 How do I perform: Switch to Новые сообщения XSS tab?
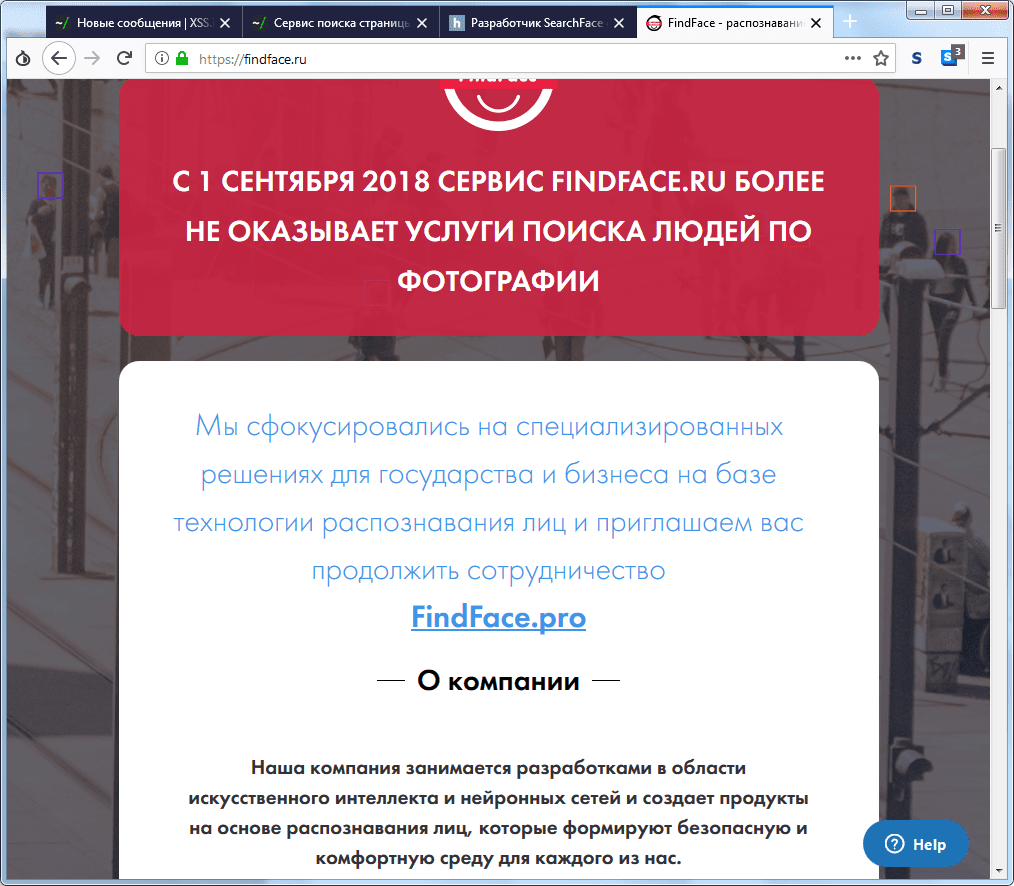pos(144,23)
